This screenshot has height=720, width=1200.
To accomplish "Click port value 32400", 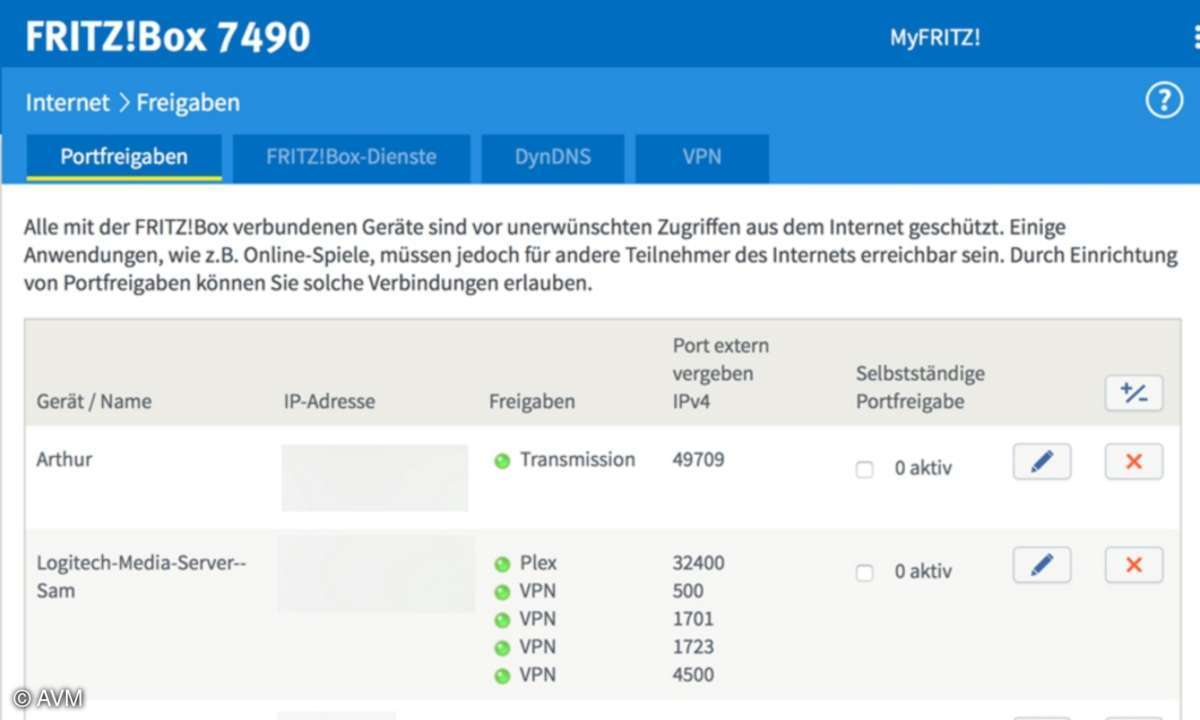I will pyautogui.click(x=699, y=563).
